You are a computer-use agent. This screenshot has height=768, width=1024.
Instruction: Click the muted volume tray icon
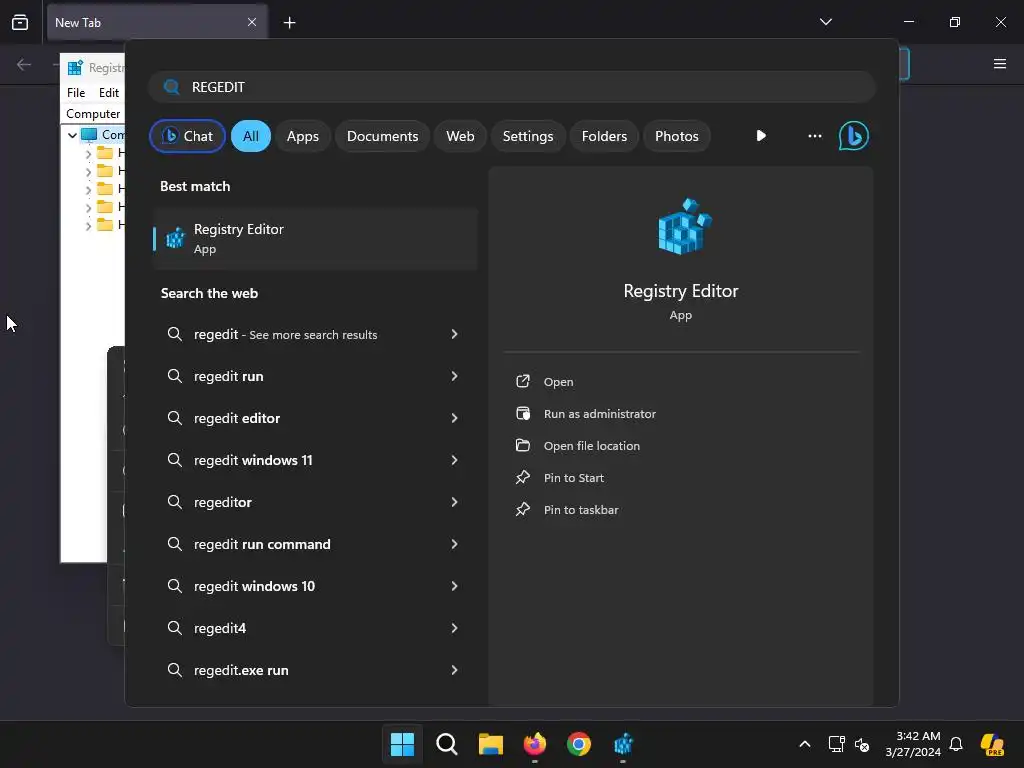click(862, 744)
